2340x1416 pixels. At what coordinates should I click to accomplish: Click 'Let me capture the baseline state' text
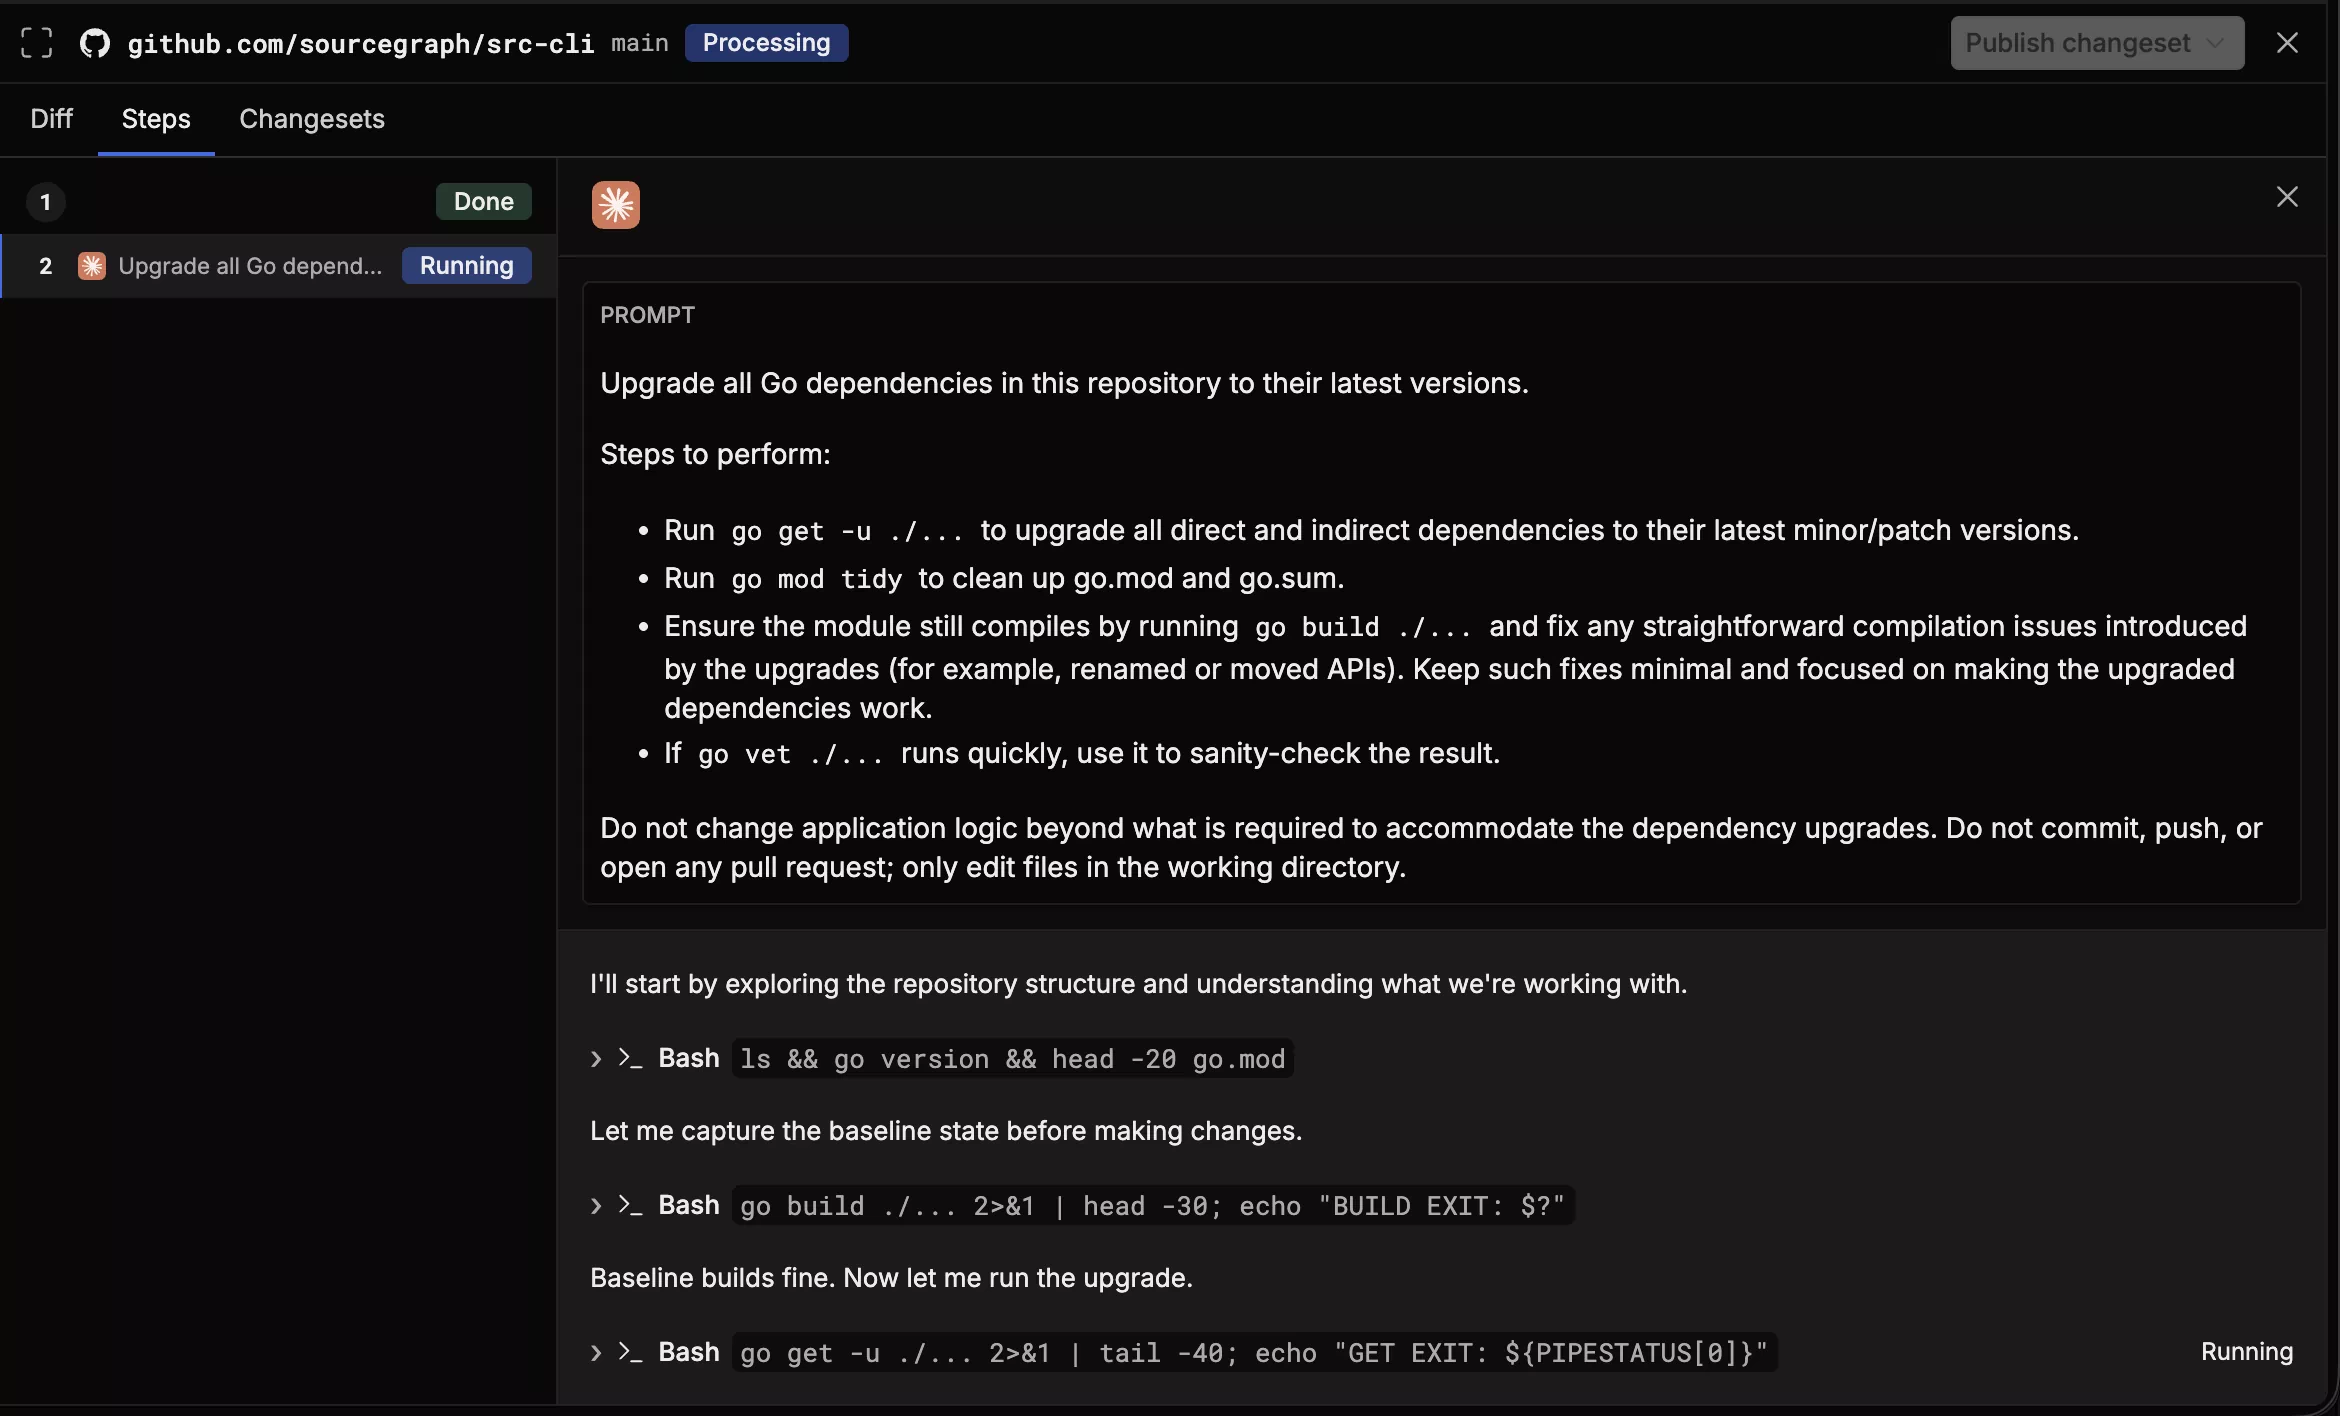(x=946, y=1132)
